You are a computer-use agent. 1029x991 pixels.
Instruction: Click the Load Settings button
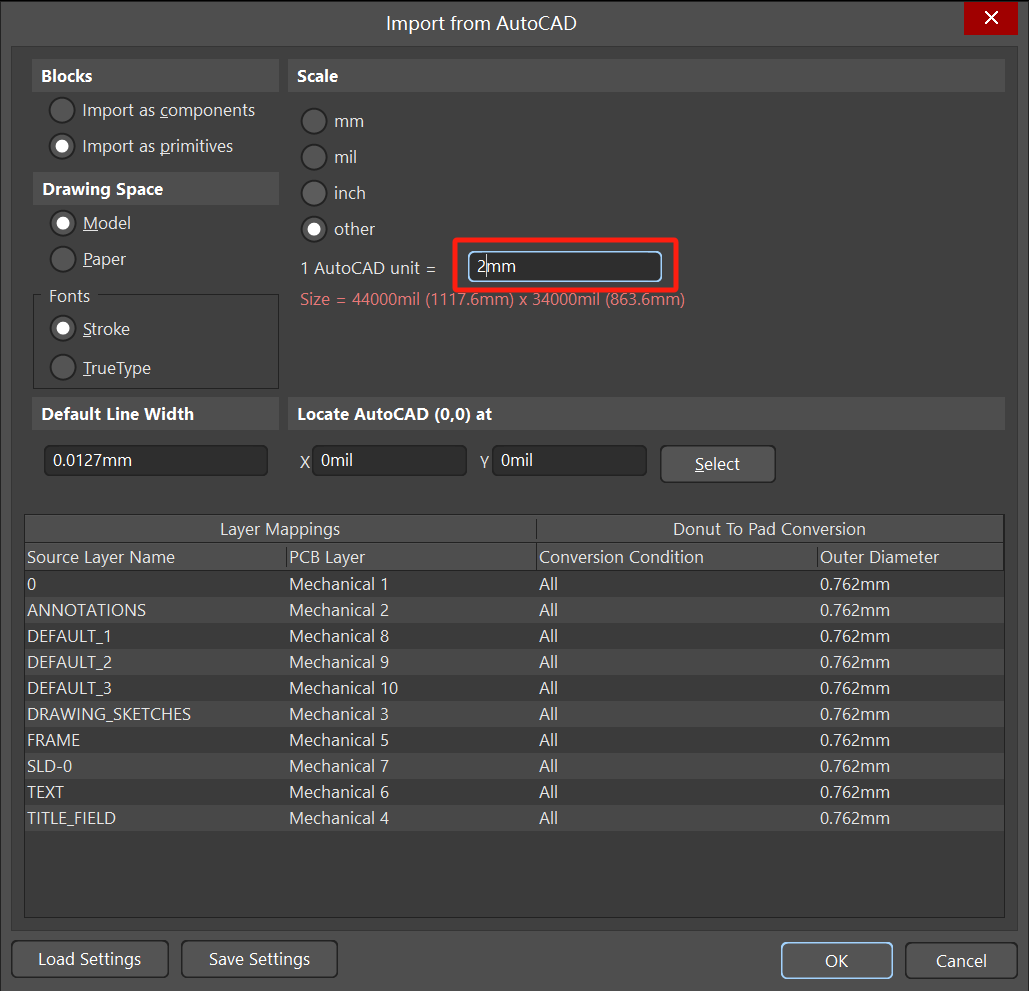click(90, 959)
